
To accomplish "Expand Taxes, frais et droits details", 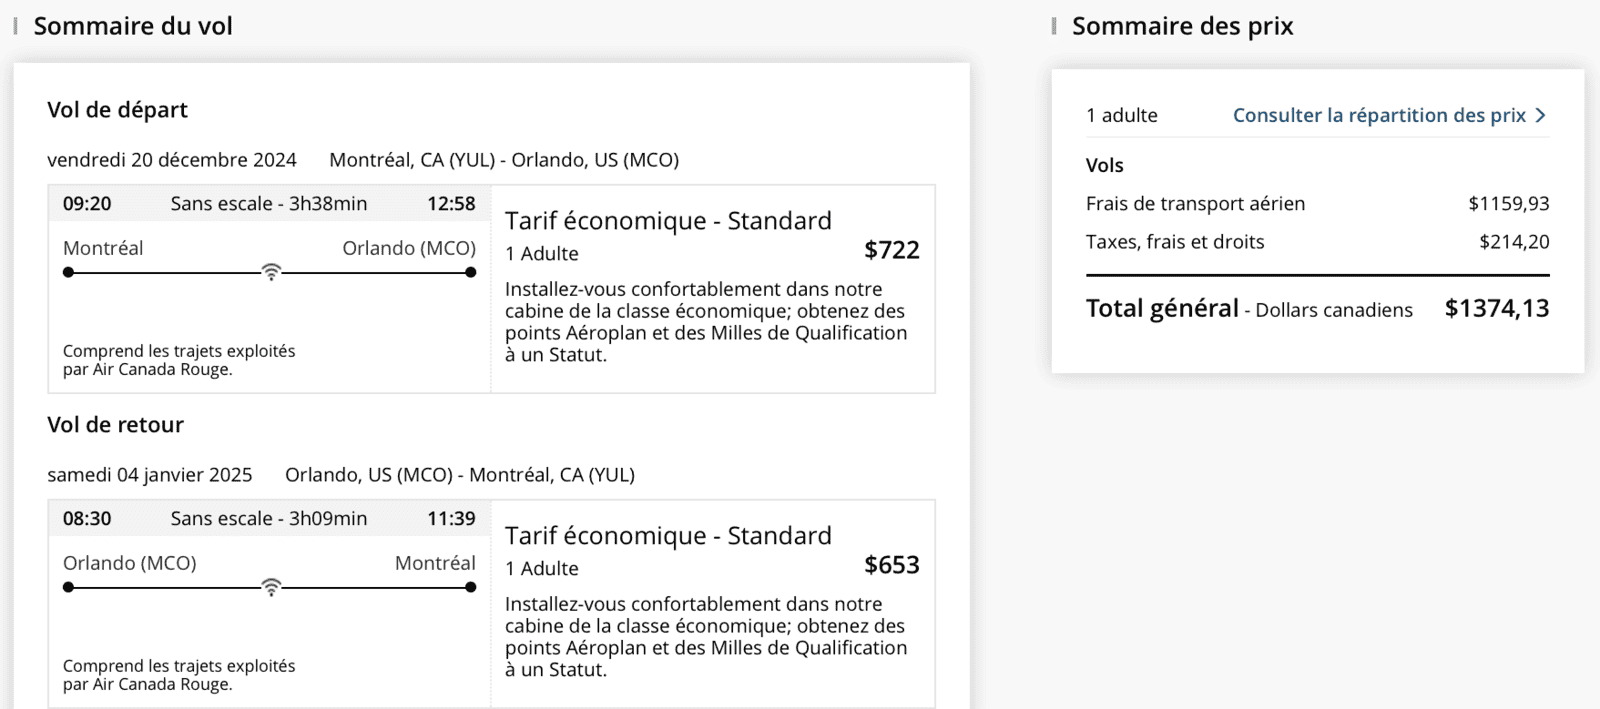I will click(x=1174, y=241).
